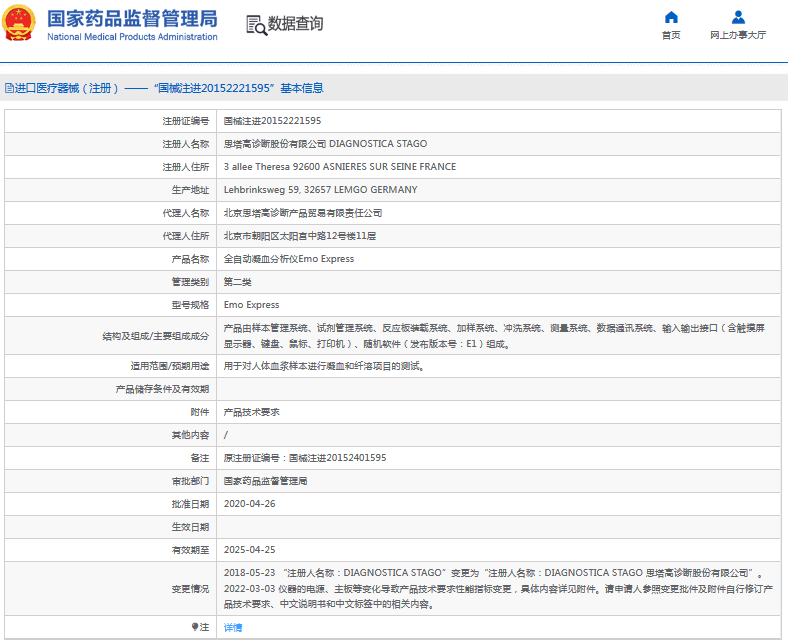
Task: Click 国家药品监督管理局 site title
Action: pos(132,19)
